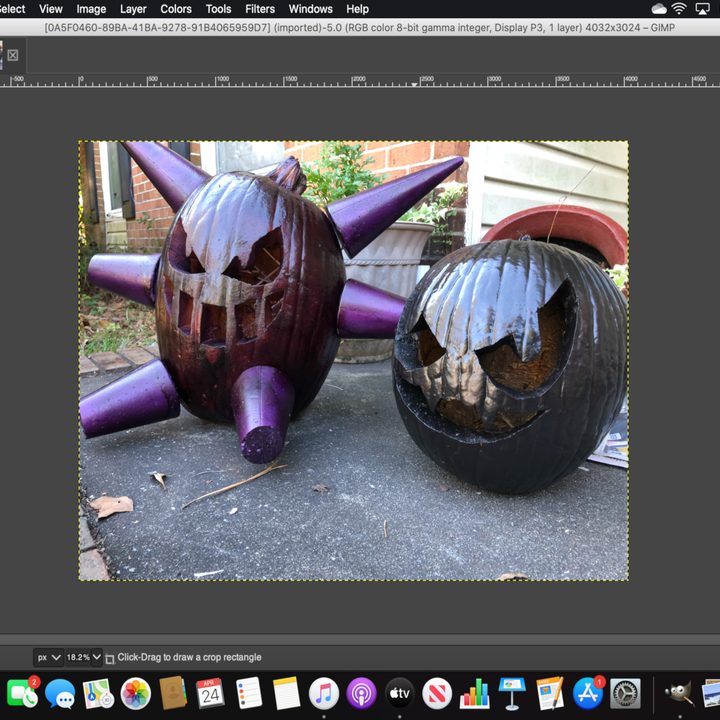Open the Image menu
The image size is (720, 720).
click(91, 9)
